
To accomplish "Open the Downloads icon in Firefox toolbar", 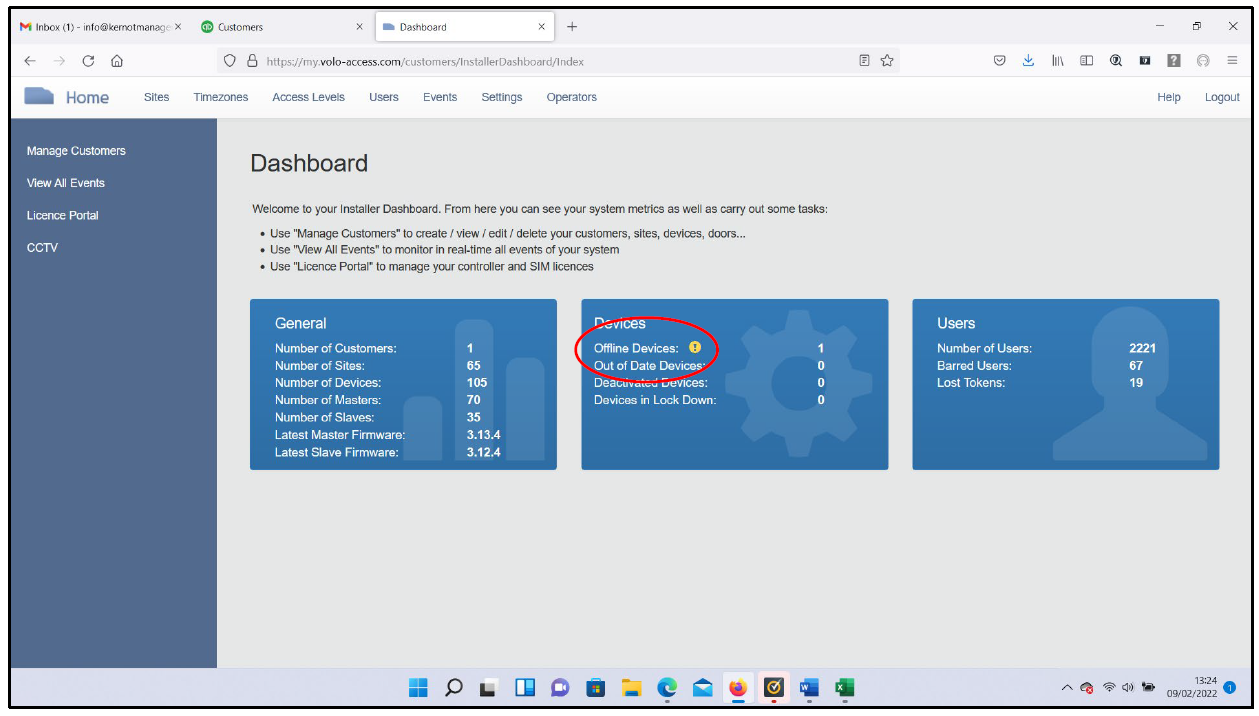I will click(1029, 60).
